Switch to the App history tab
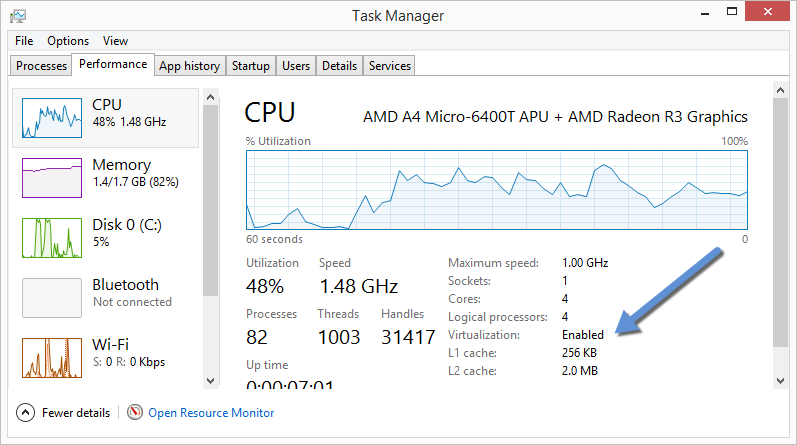This screenshot has width=797, height=445. [x=189, y=66]
